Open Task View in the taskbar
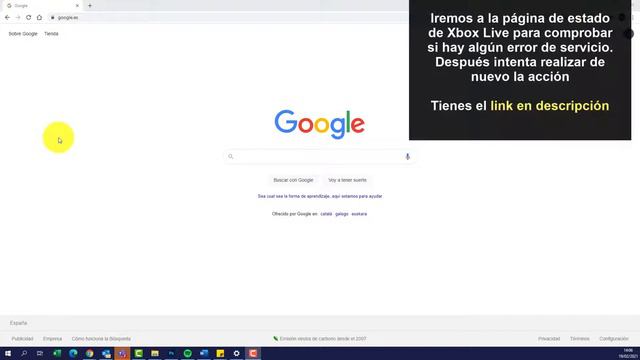Screen dimensions: 640x360 pyautogui.click(x=40, y=353)
